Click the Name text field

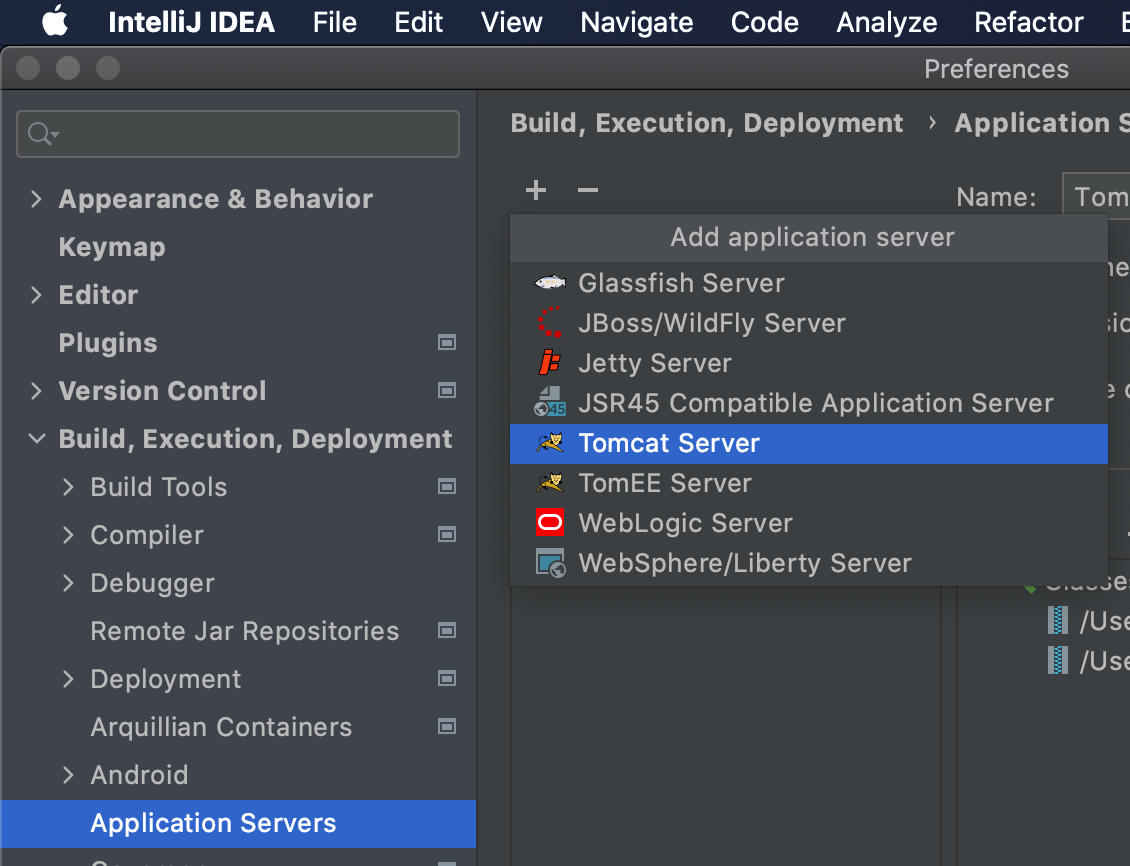click(x=1096, y=195)
